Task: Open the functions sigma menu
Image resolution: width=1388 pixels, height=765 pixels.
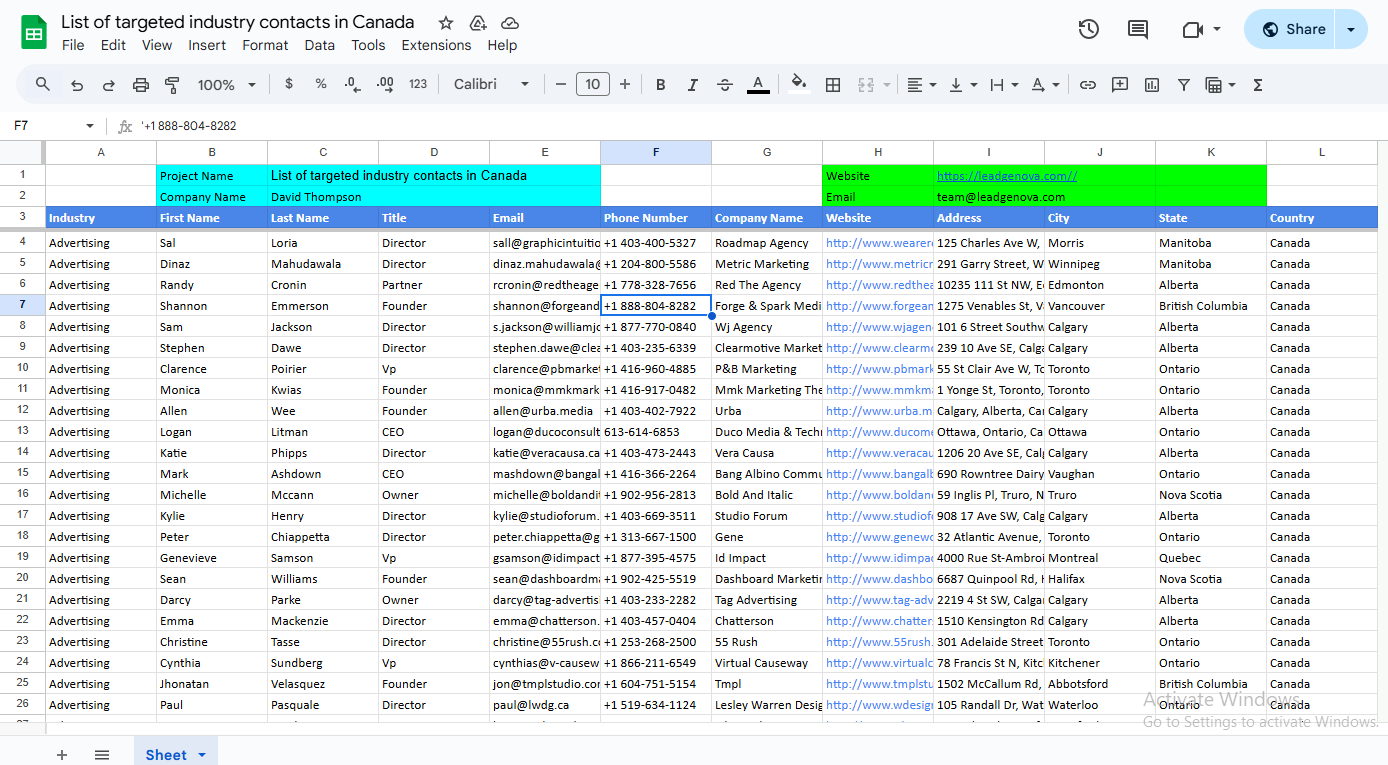Action: 1258,85
